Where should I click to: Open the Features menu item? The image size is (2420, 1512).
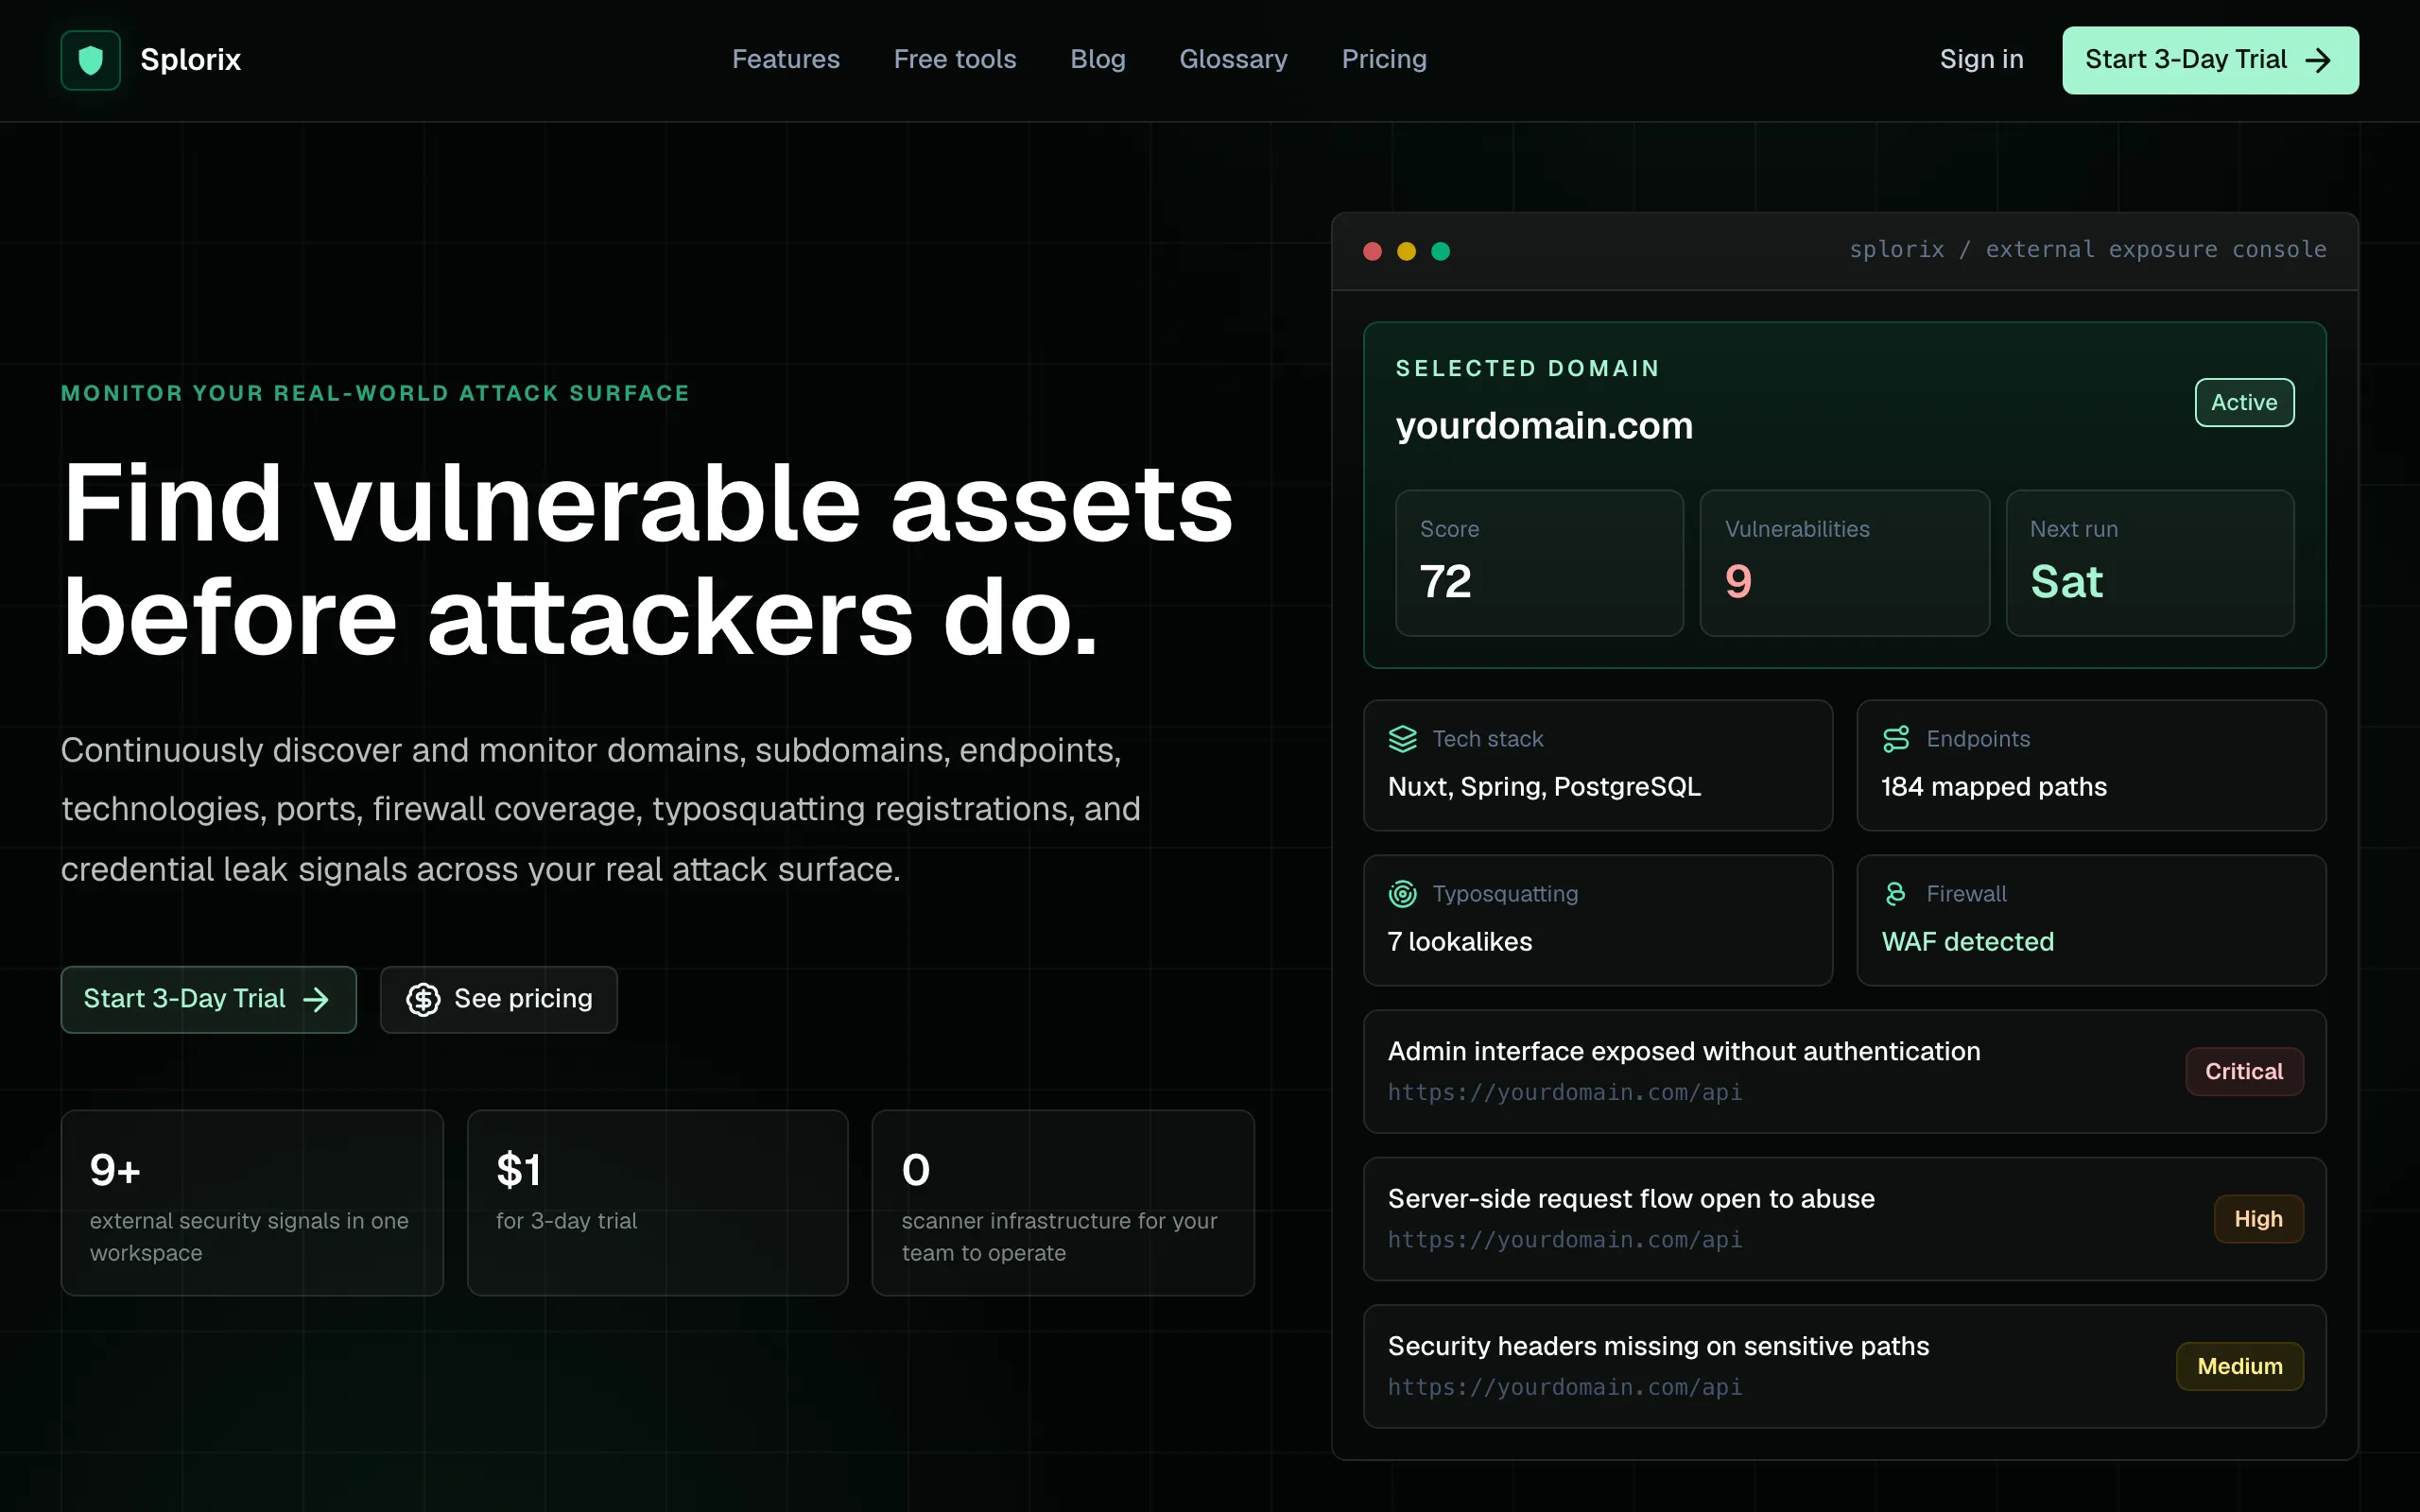[786, 60]
